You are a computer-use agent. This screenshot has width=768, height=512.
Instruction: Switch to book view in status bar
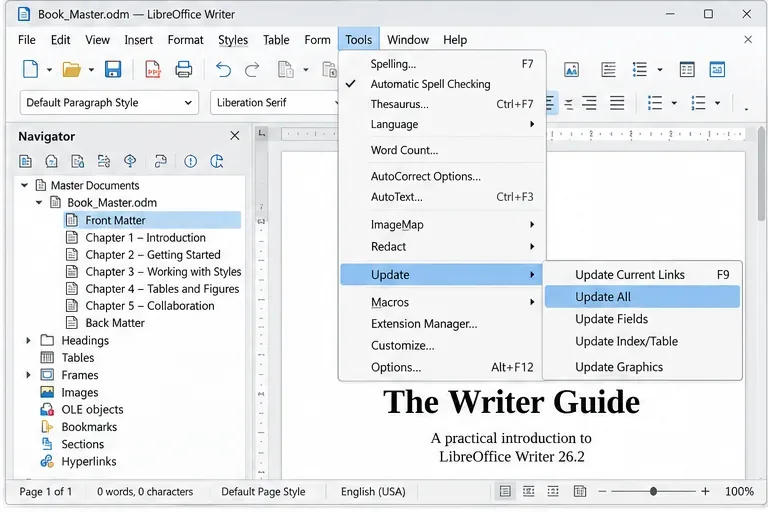pyautogui.click(x=580, y=491)
